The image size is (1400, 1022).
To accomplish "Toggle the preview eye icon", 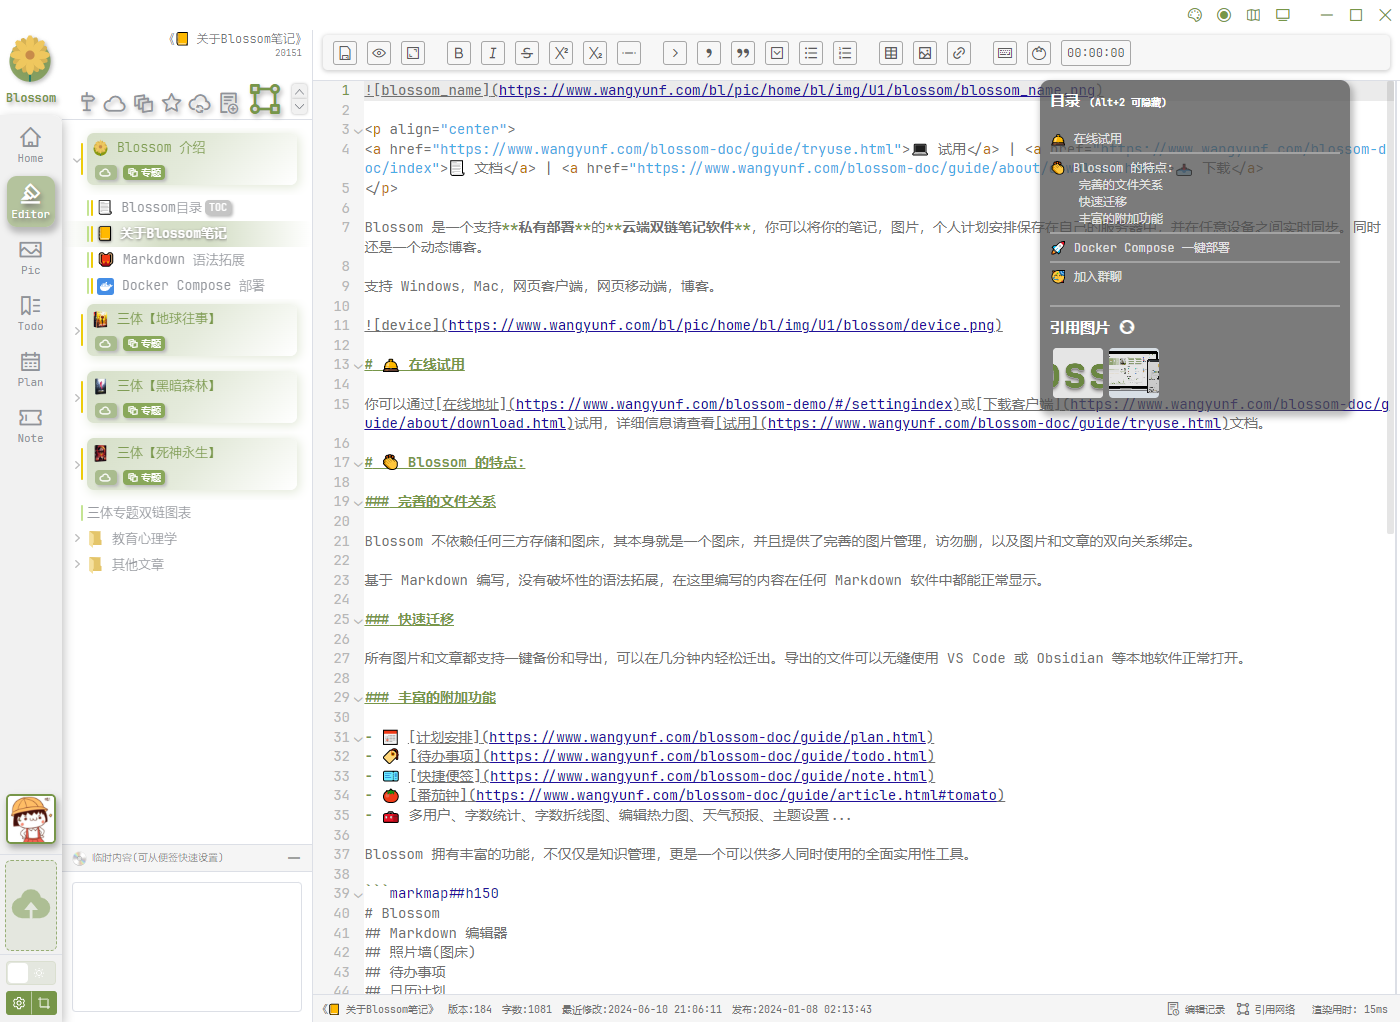I will 379,53.
